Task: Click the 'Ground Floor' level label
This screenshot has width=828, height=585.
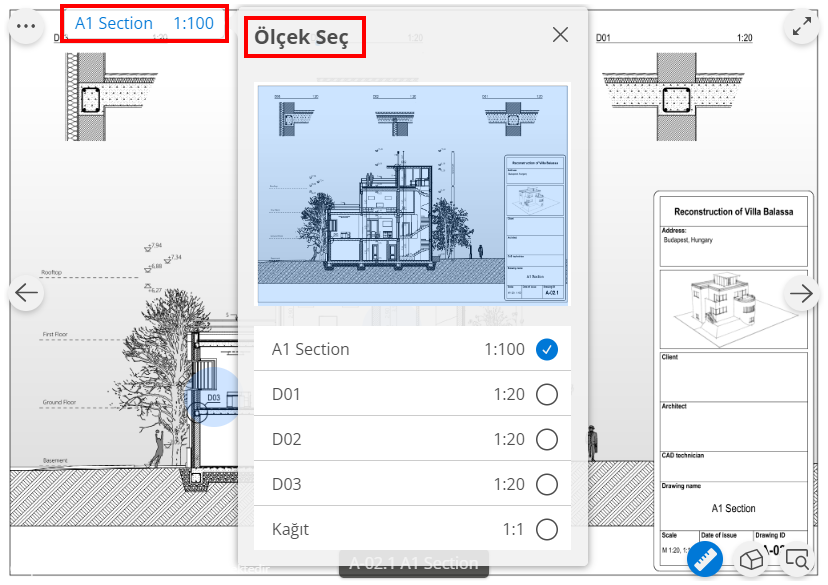Action: [59, 402]
